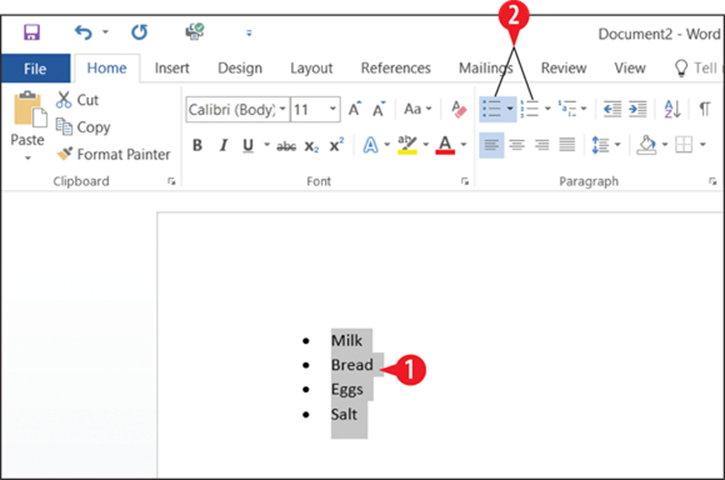Undo the last action
This screenshot has height=480, width=725.
83,32
